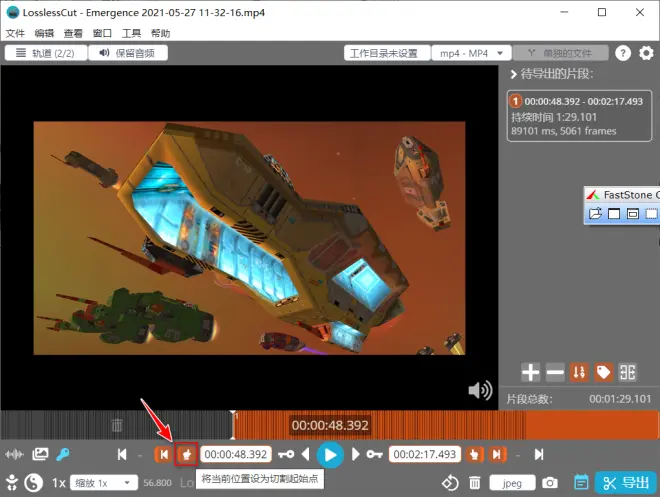Click the FastStone open file icon
Viewport: 660px width, 497px height.
click(x=595, y=214)
